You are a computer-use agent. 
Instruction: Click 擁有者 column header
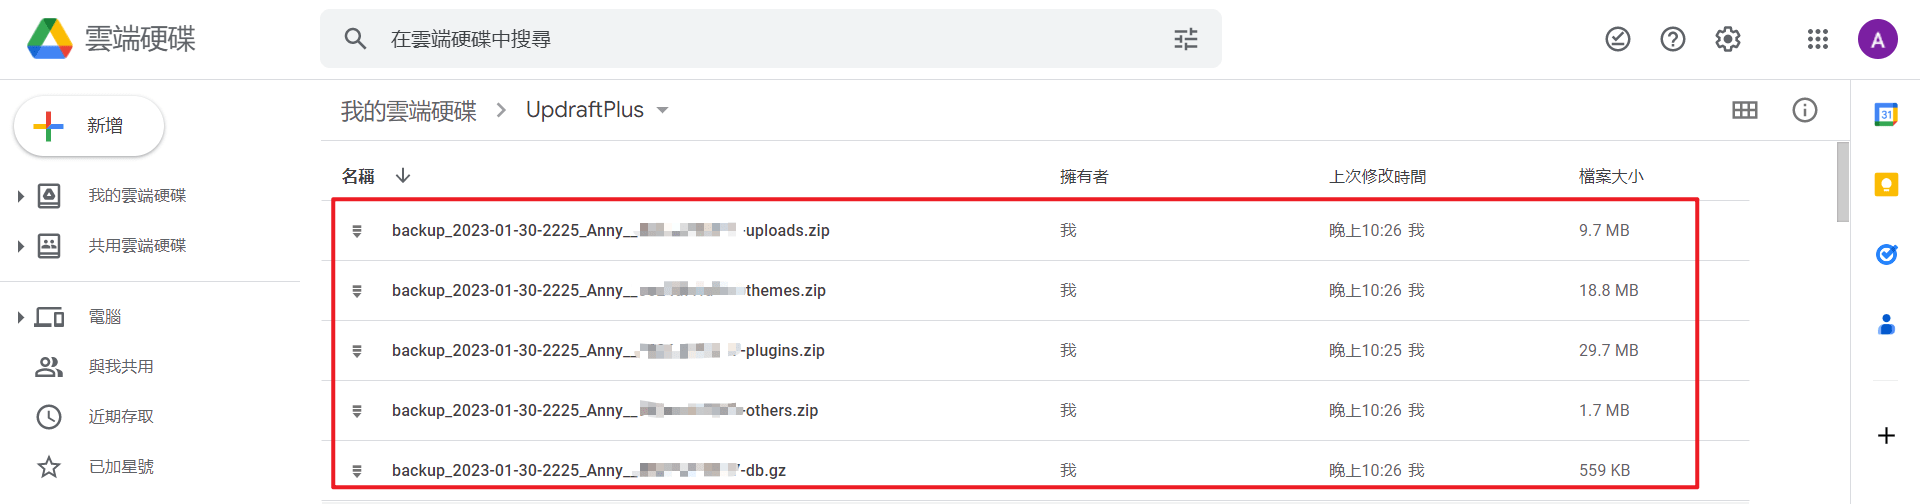click(x=1084, y=177)
